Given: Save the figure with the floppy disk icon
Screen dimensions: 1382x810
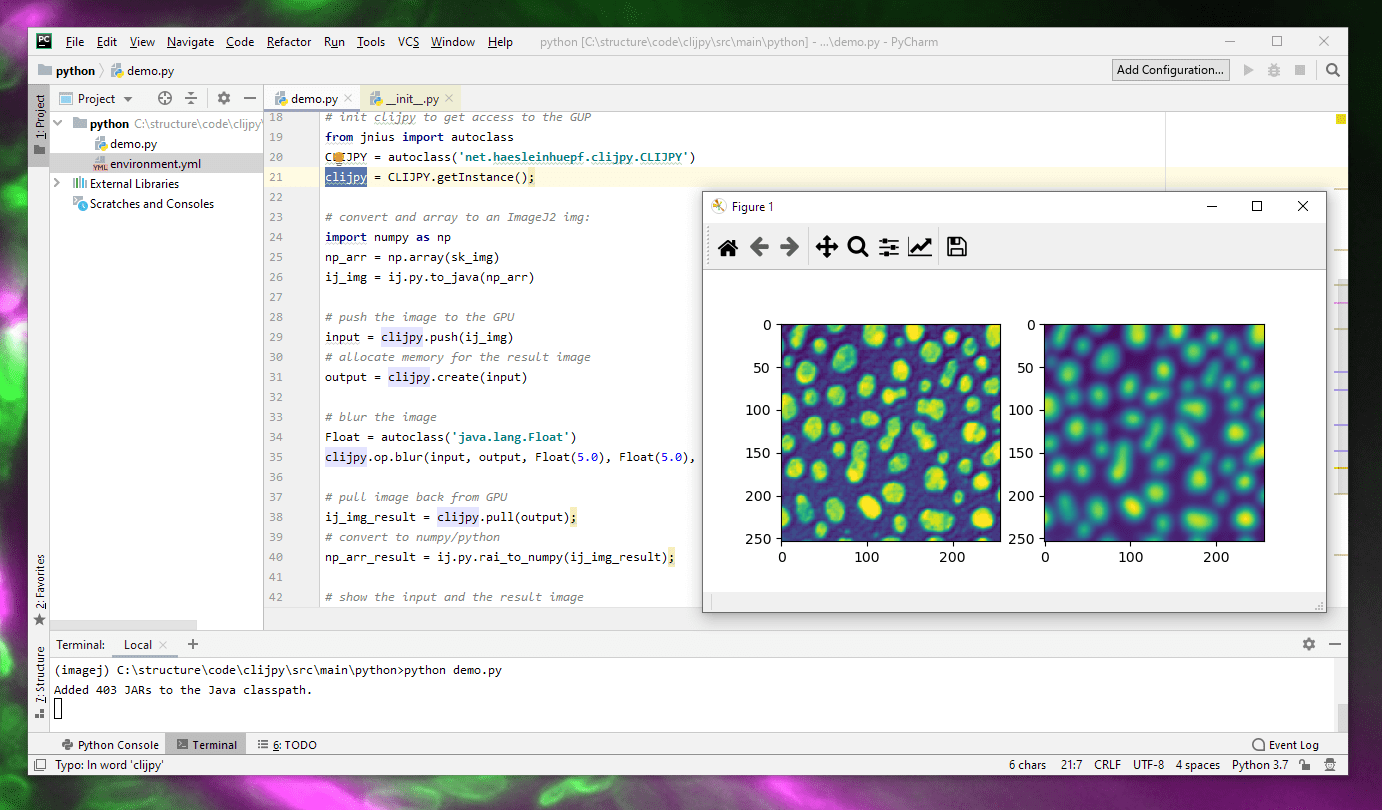Looking at the screenshot, I should [957, 247].
